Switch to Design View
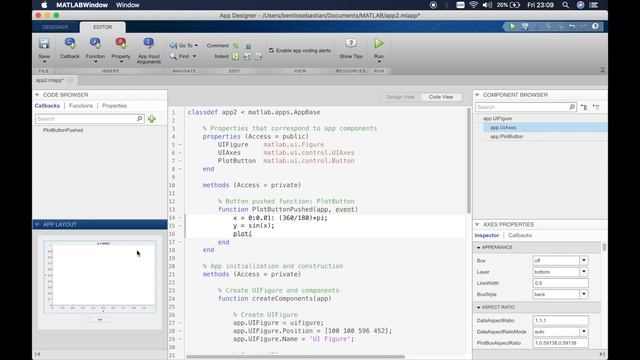Viewport: 640px width, 360px height. coord(400,97)
